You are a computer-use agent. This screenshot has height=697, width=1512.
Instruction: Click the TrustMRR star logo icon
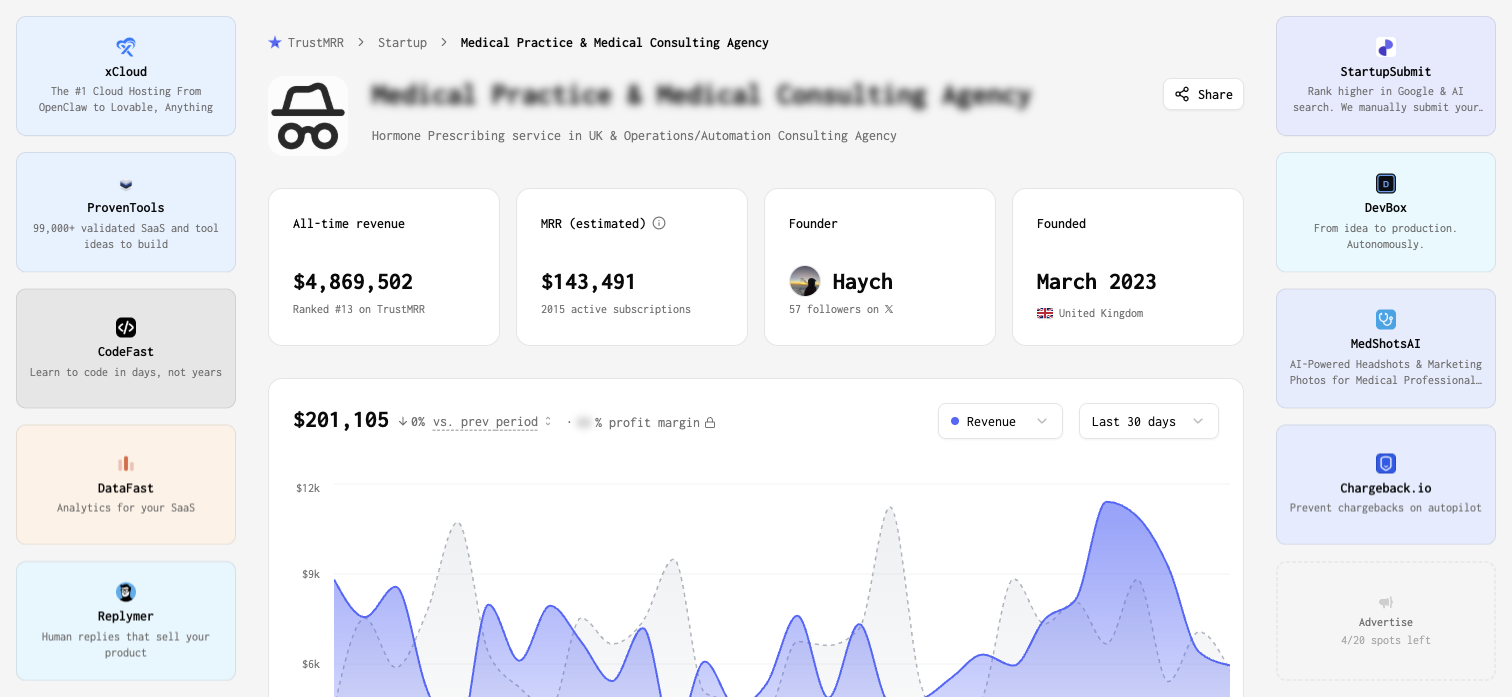point(275,42)
